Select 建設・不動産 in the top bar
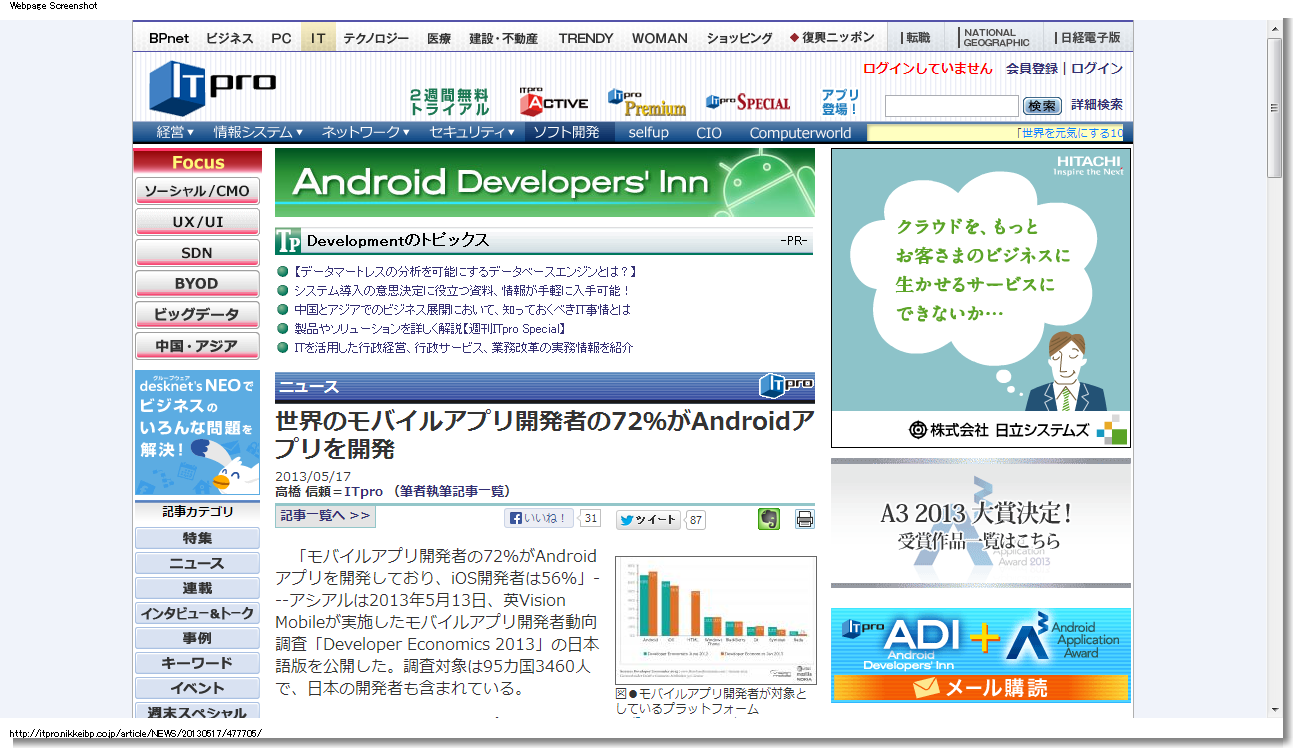 (504, 38)
